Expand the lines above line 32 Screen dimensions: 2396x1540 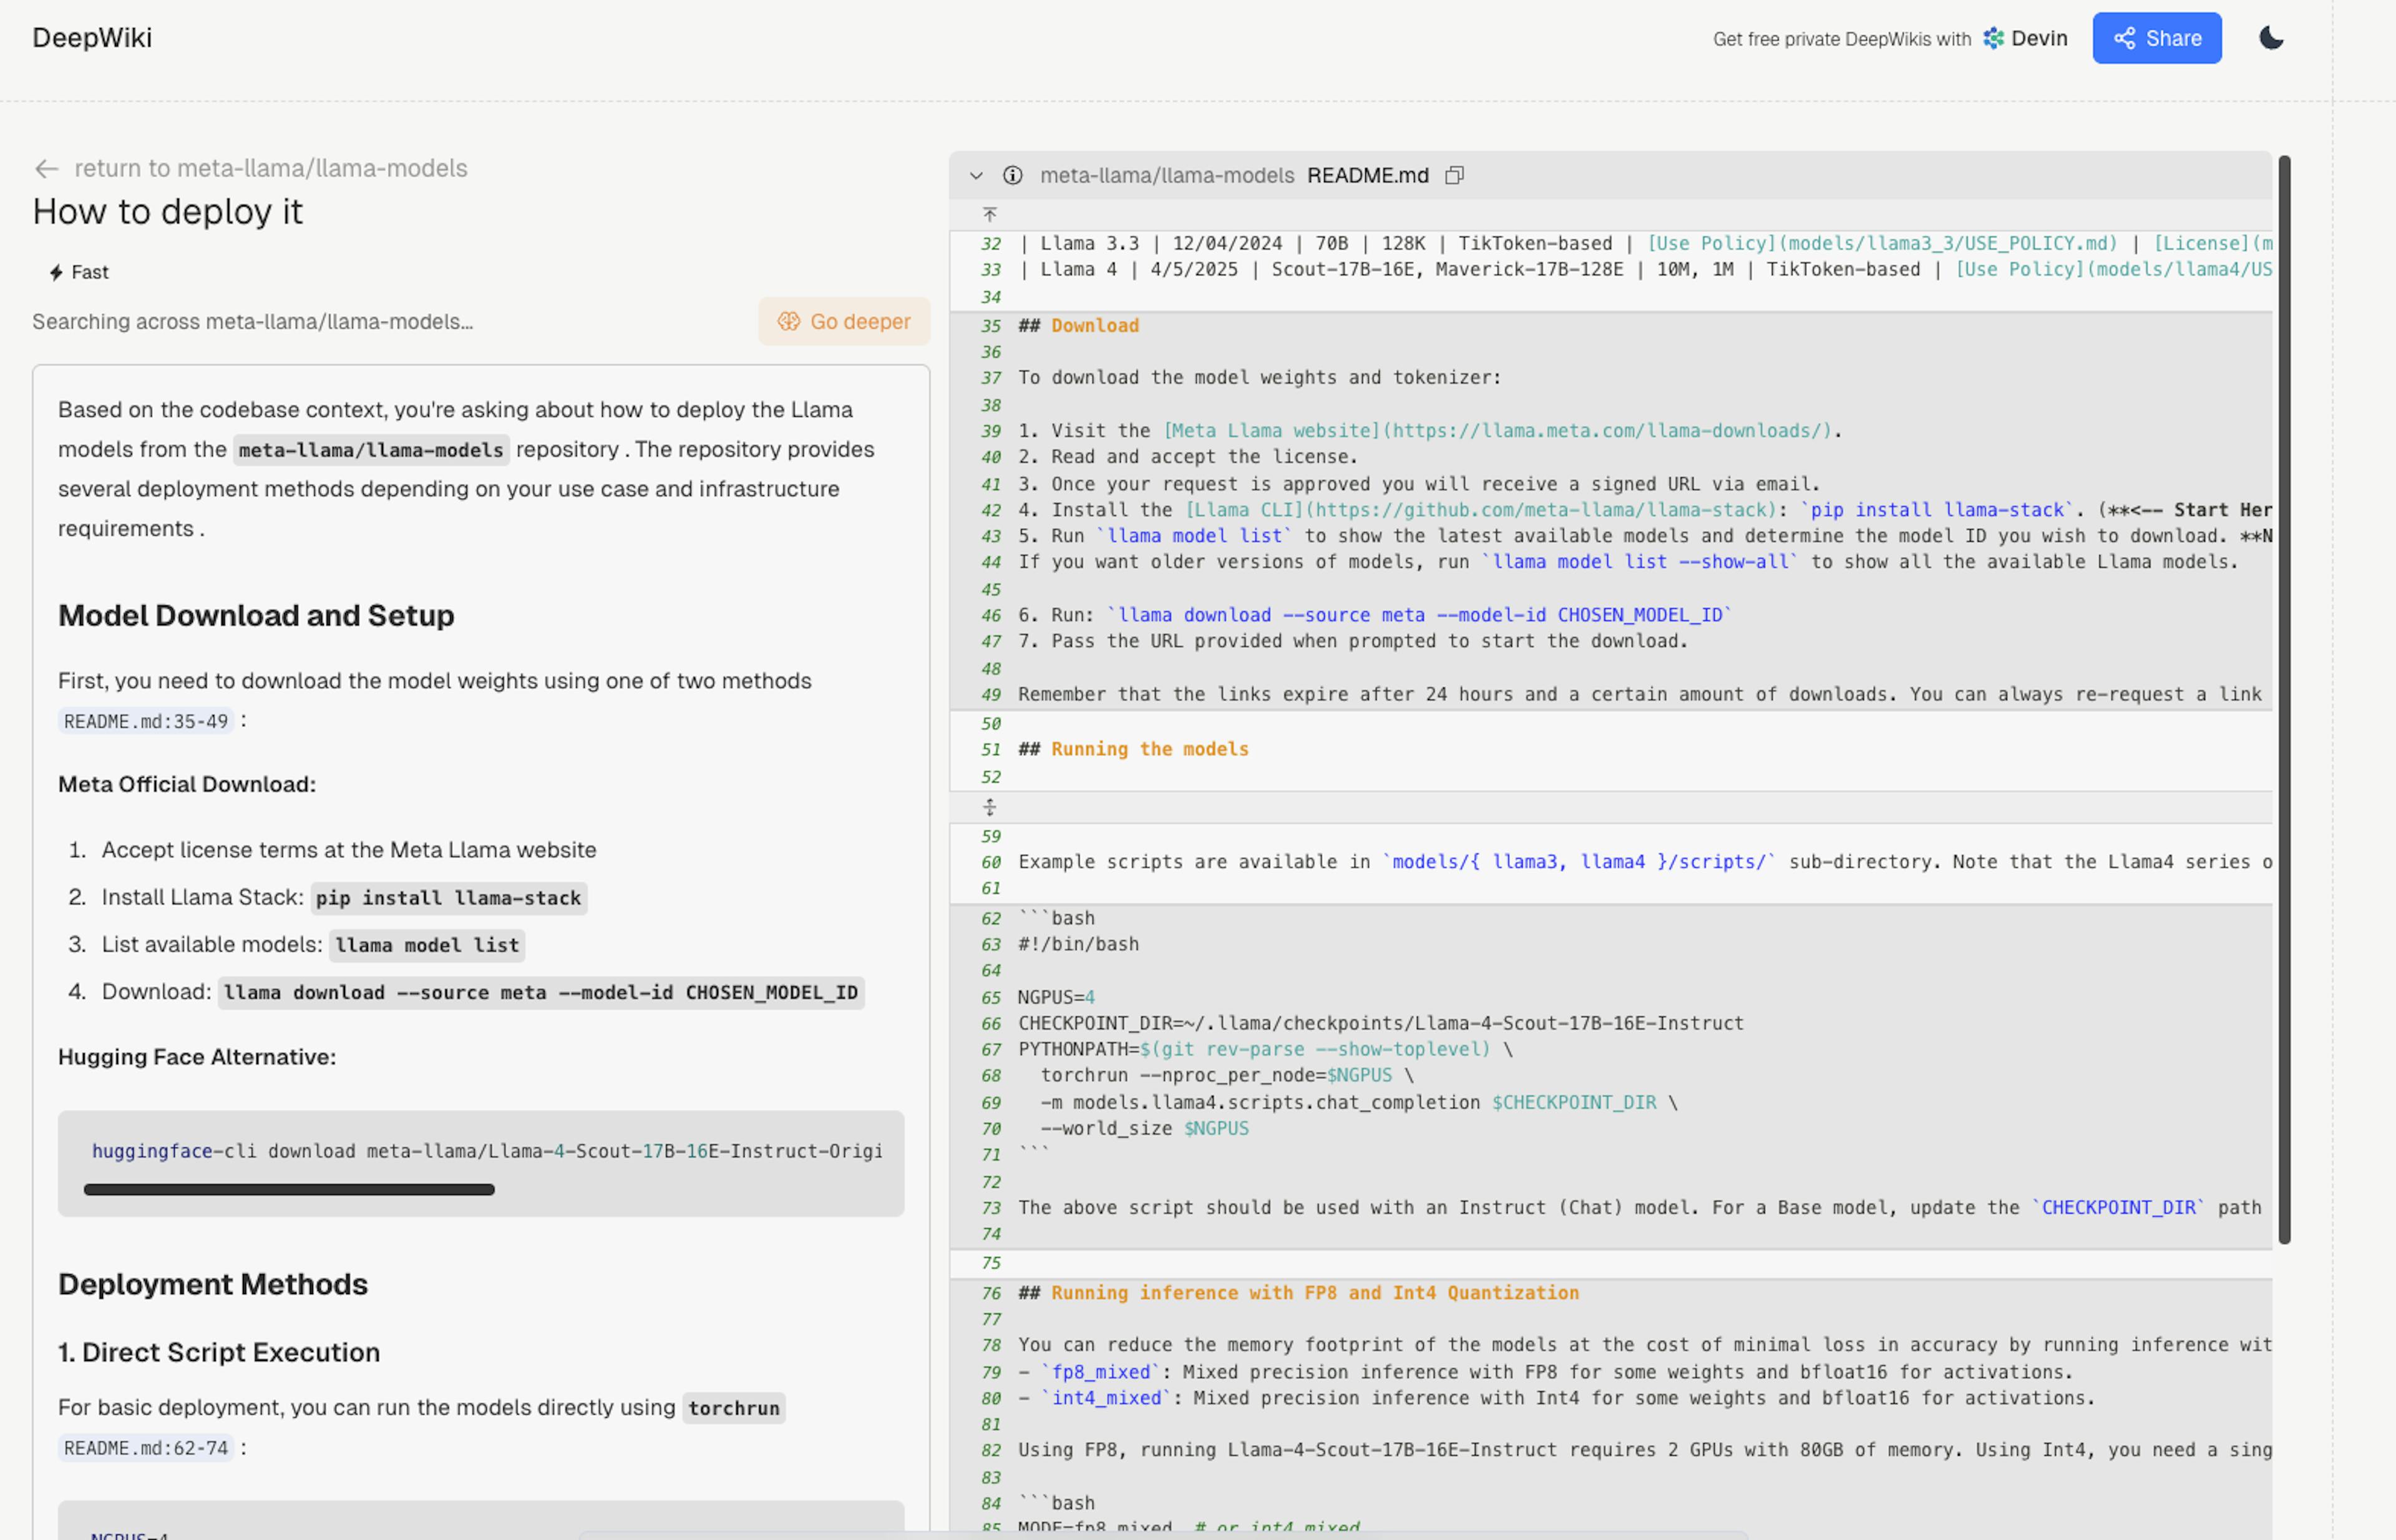pos(989,215)
